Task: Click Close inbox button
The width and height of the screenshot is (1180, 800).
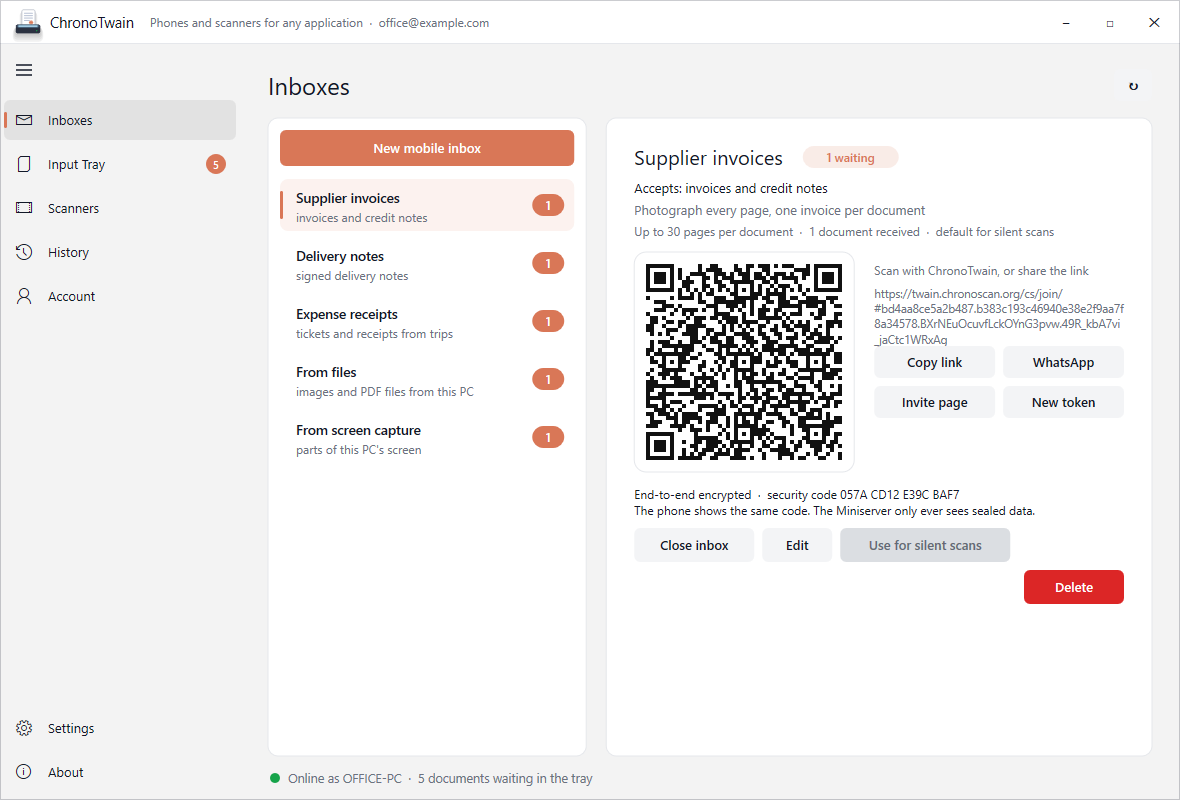Action: click(694, 545)
